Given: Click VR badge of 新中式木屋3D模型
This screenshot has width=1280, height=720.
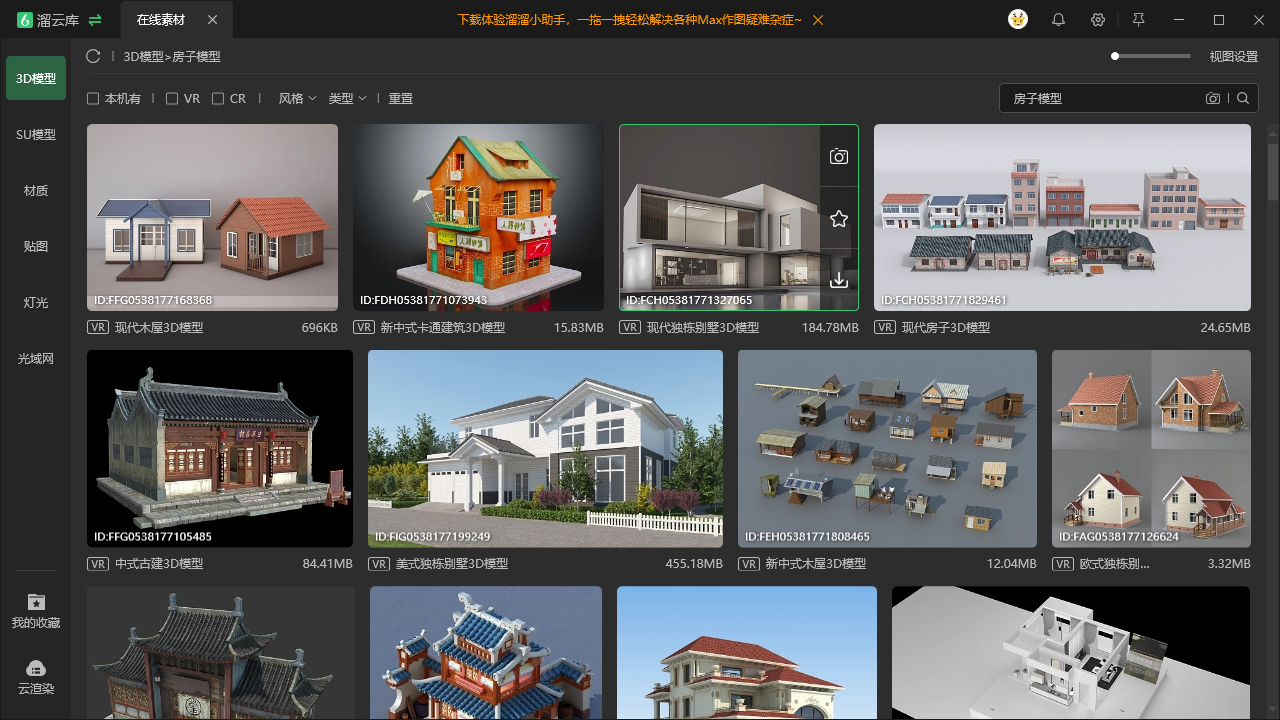Looking at the screenshot, I should point(749,563).
